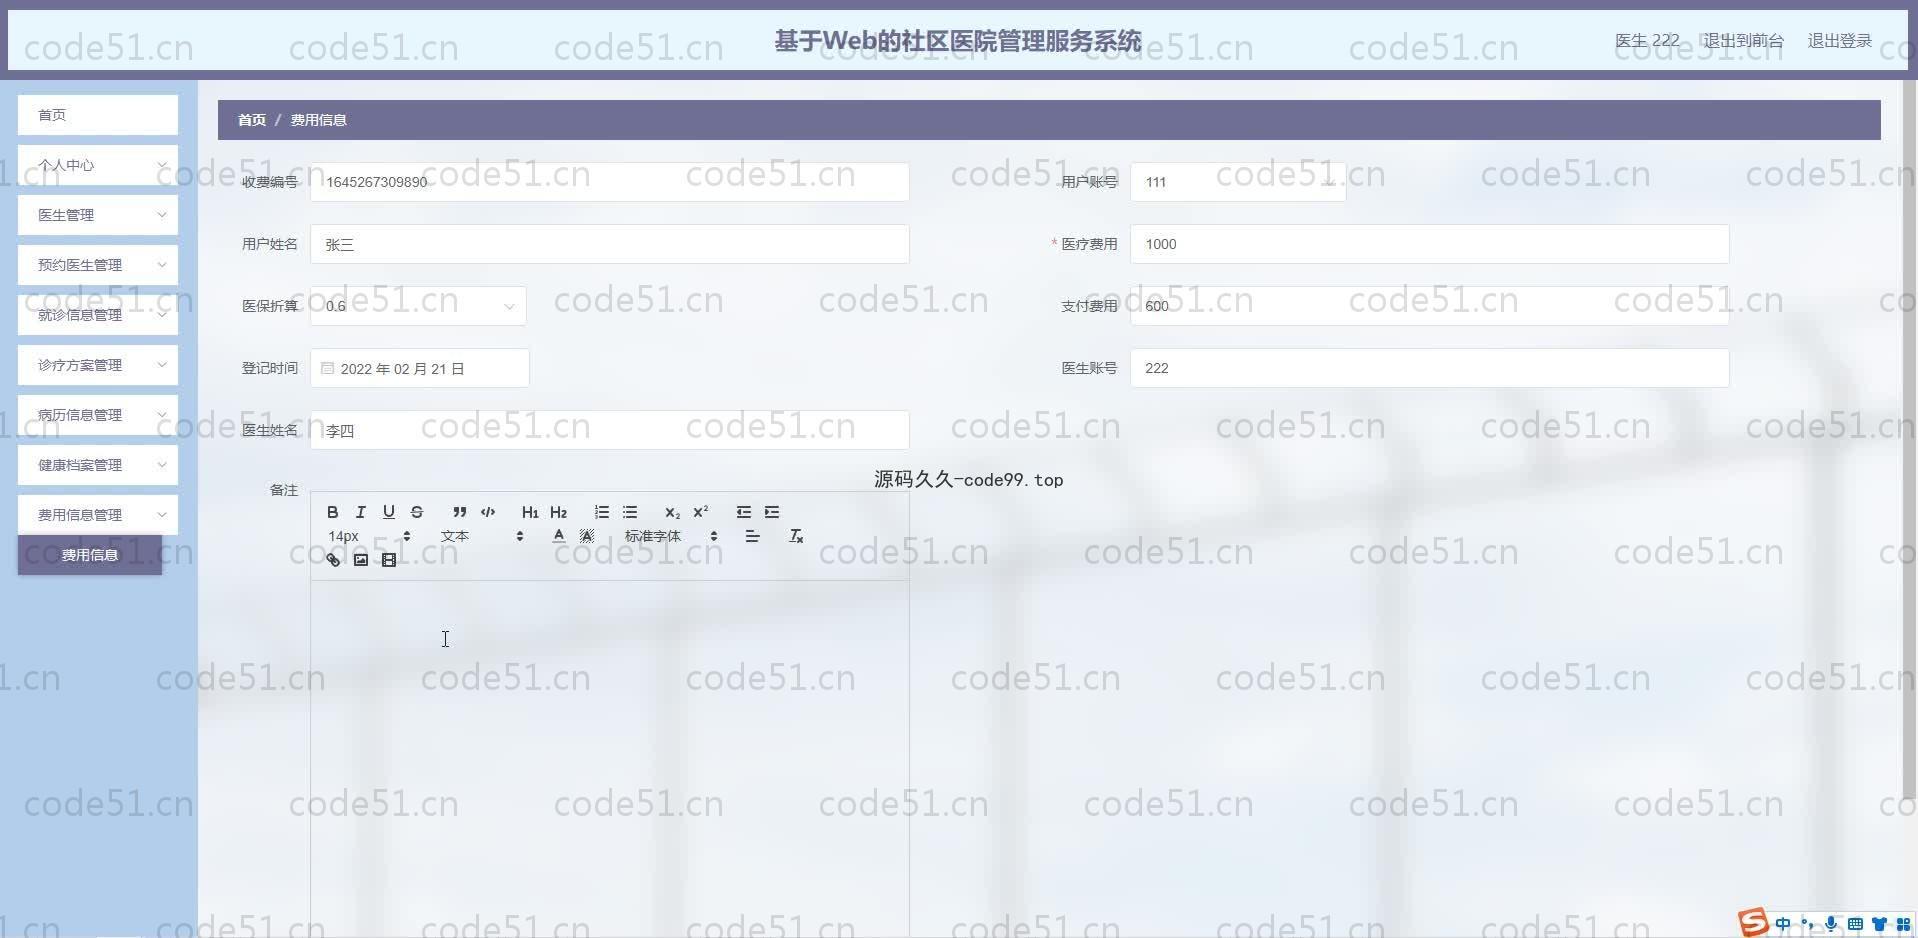Apply Heading 1 style
Image resolution: width=1918 pixels, height=938 pixels.
530,512
